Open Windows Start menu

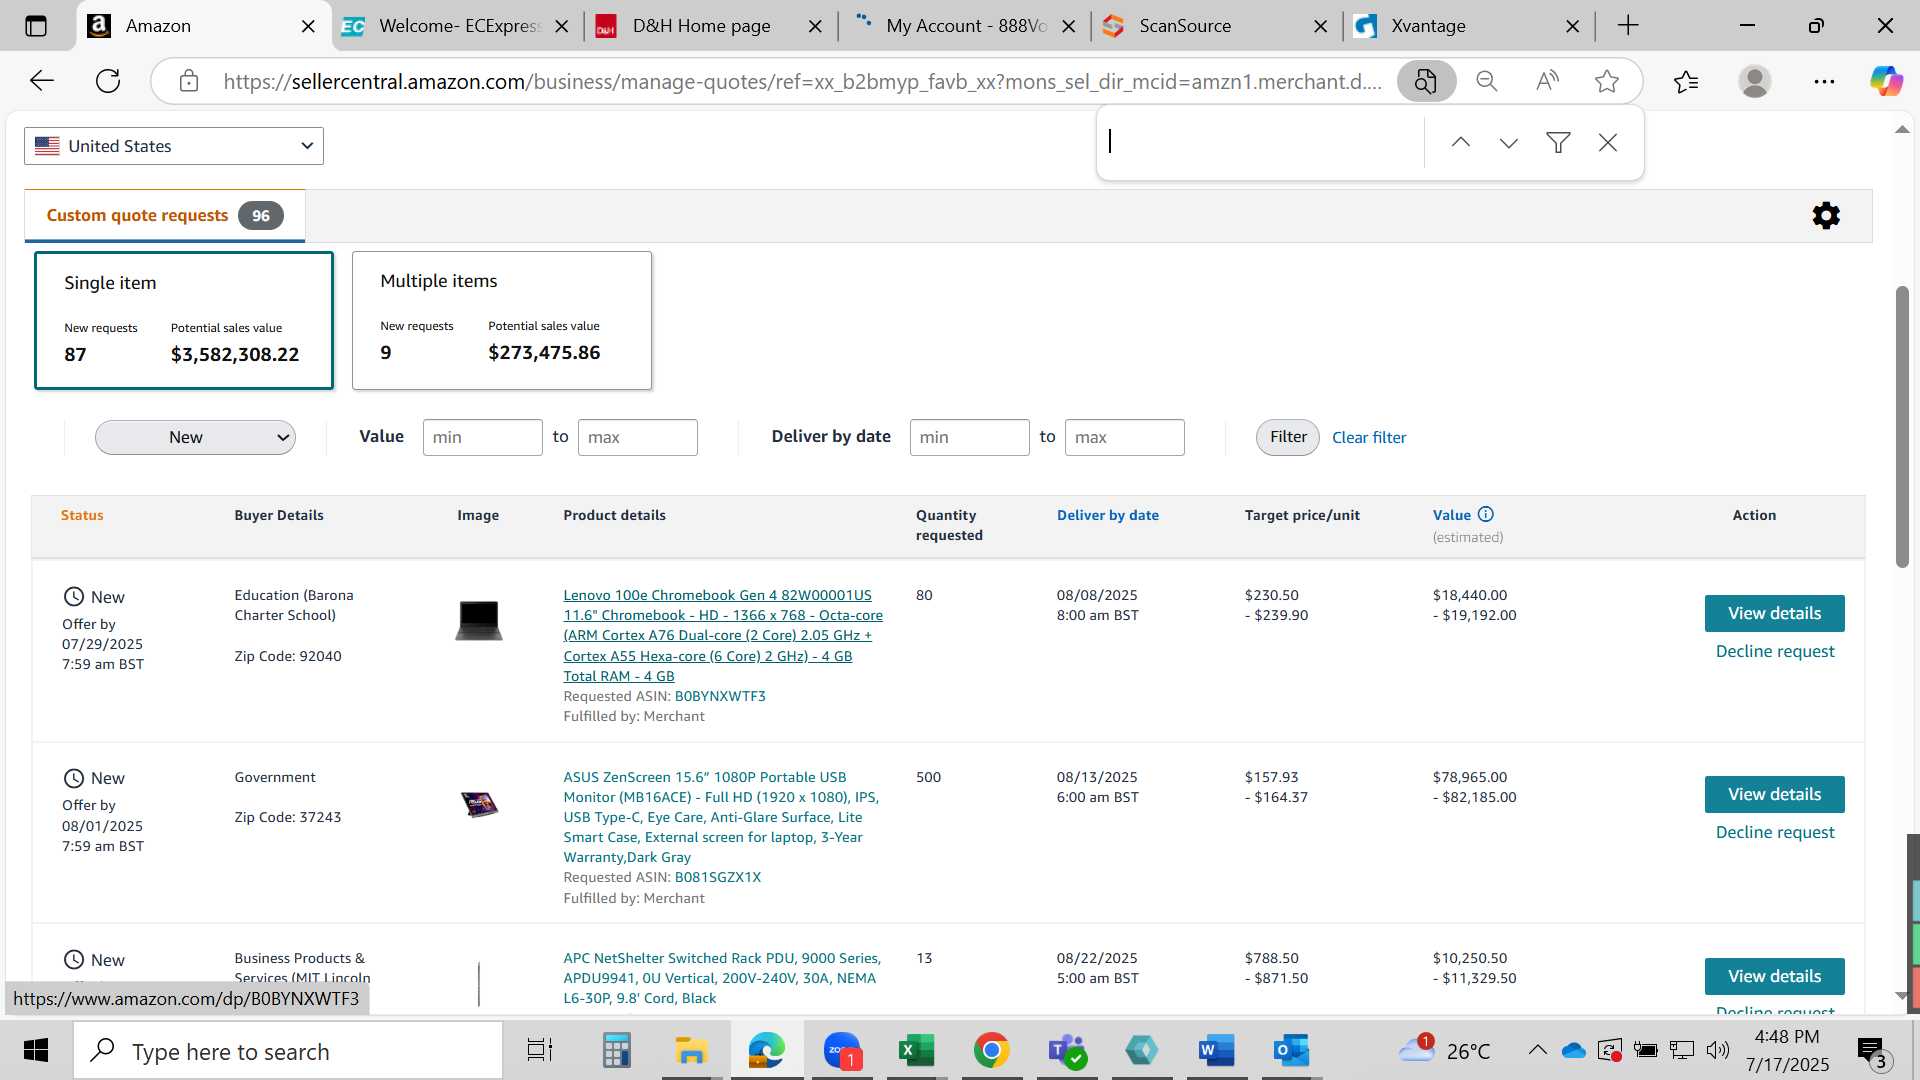(x=36, y=1051)
